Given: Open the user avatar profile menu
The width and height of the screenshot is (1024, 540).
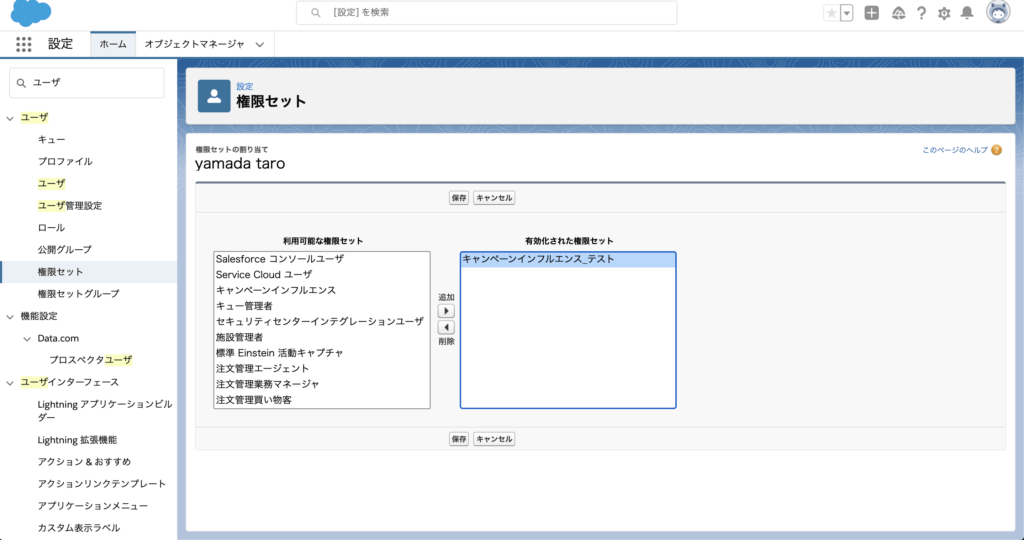Looking at the screenshot, I should (x=998, y=12).
